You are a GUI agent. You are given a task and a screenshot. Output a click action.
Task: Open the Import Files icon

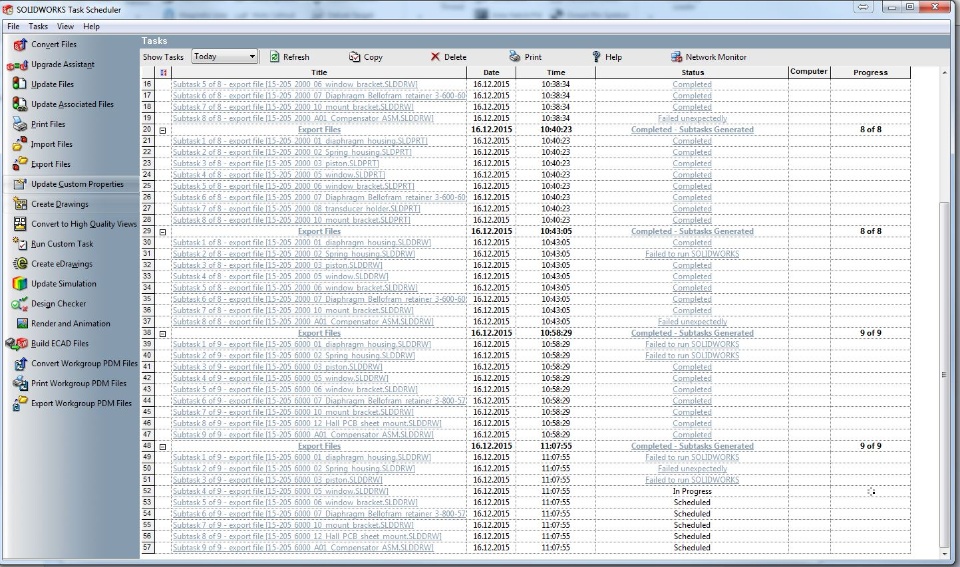(x=20, y=144)
